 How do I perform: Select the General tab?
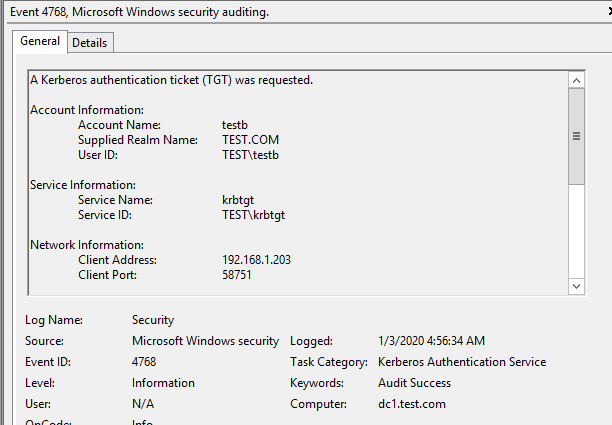40,42
